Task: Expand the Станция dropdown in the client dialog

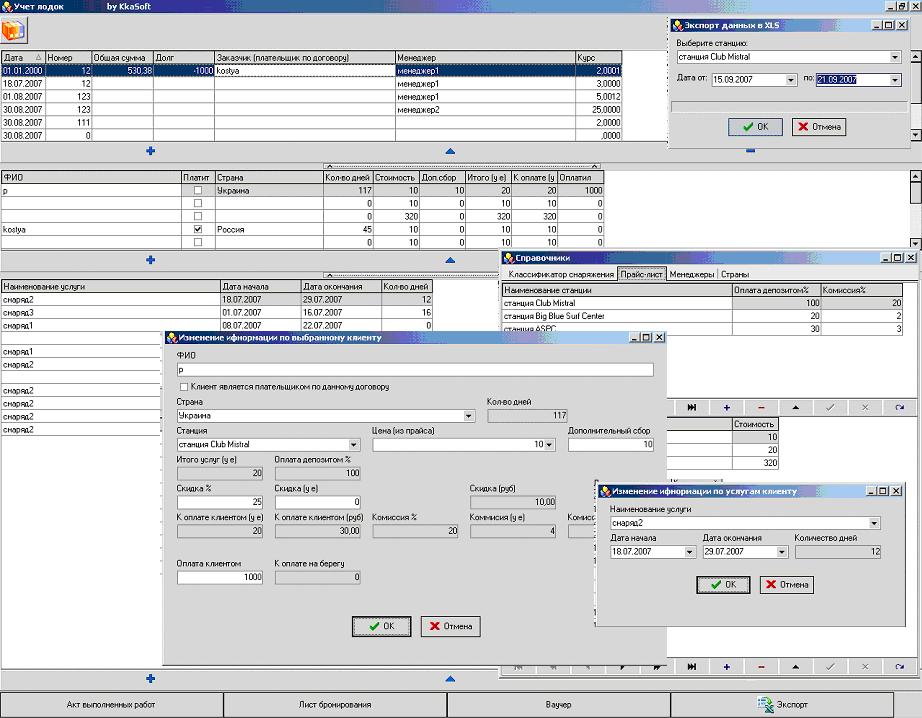Action: [x=354, y=445]
